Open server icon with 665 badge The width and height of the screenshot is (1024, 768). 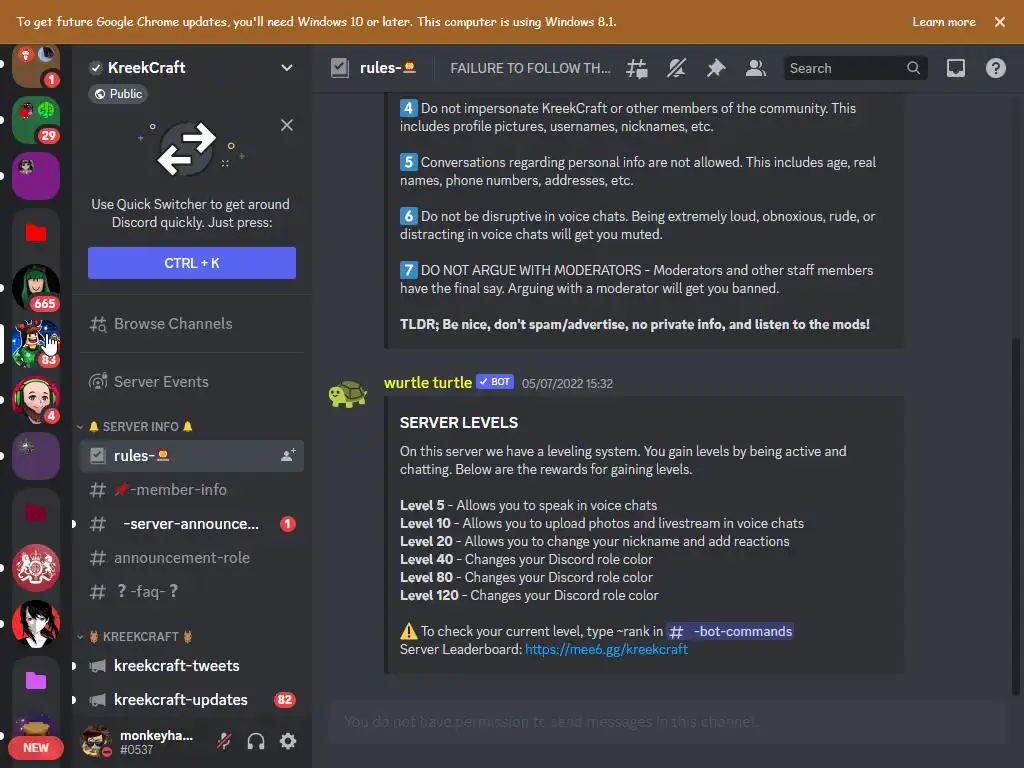coord(36,287)
